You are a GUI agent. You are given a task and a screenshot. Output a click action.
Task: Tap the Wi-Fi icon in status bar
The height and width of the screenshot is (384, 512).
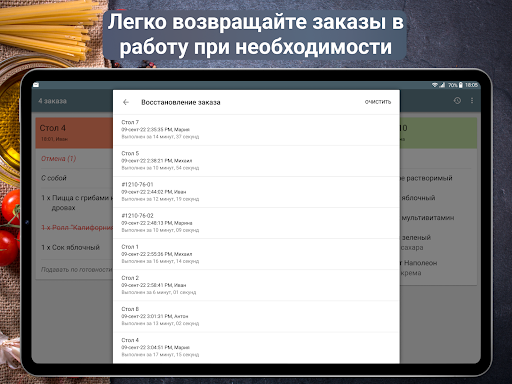click(x=435, y=85)
